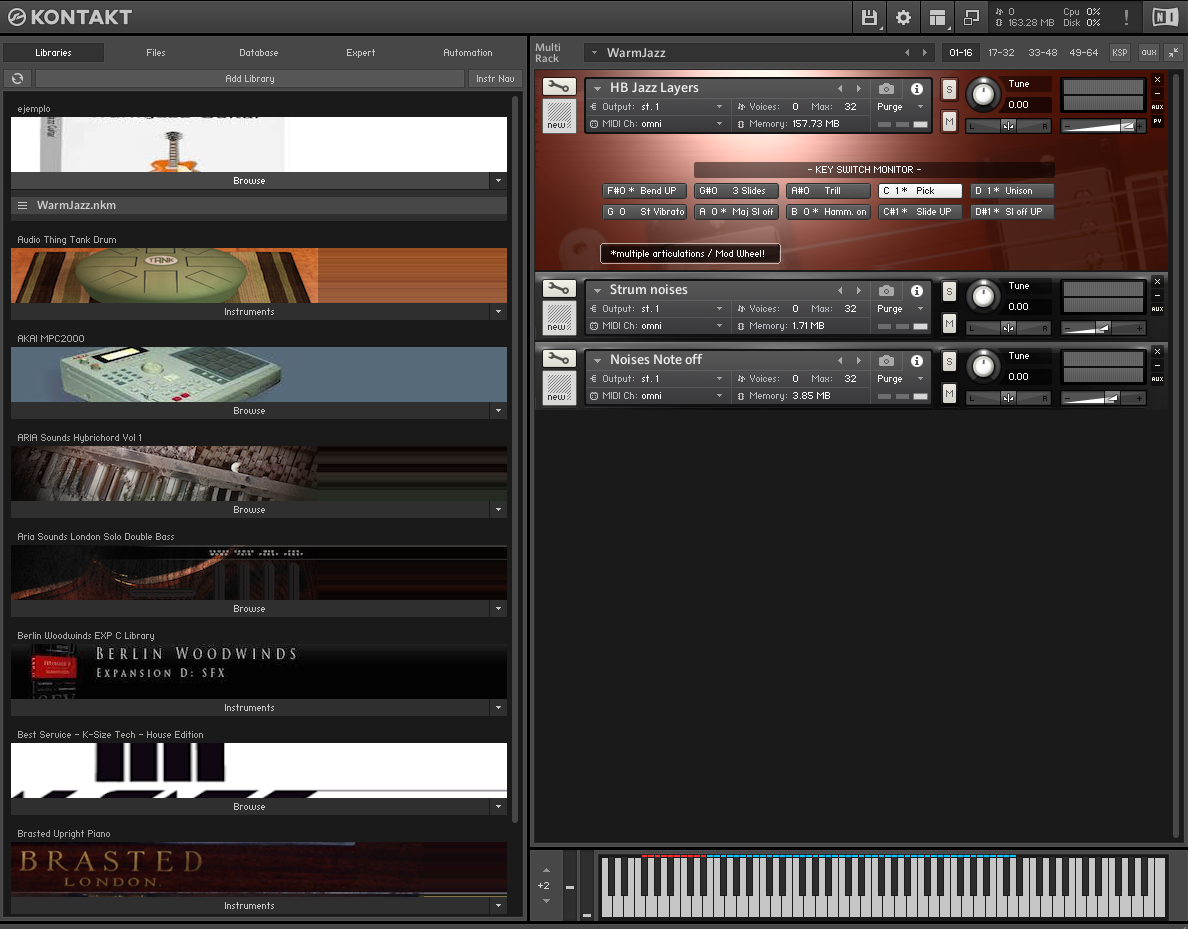Open HB Jazz Layers Output dropdown
The width and height of the screenshot is (1188, 929).
point(719,107)
